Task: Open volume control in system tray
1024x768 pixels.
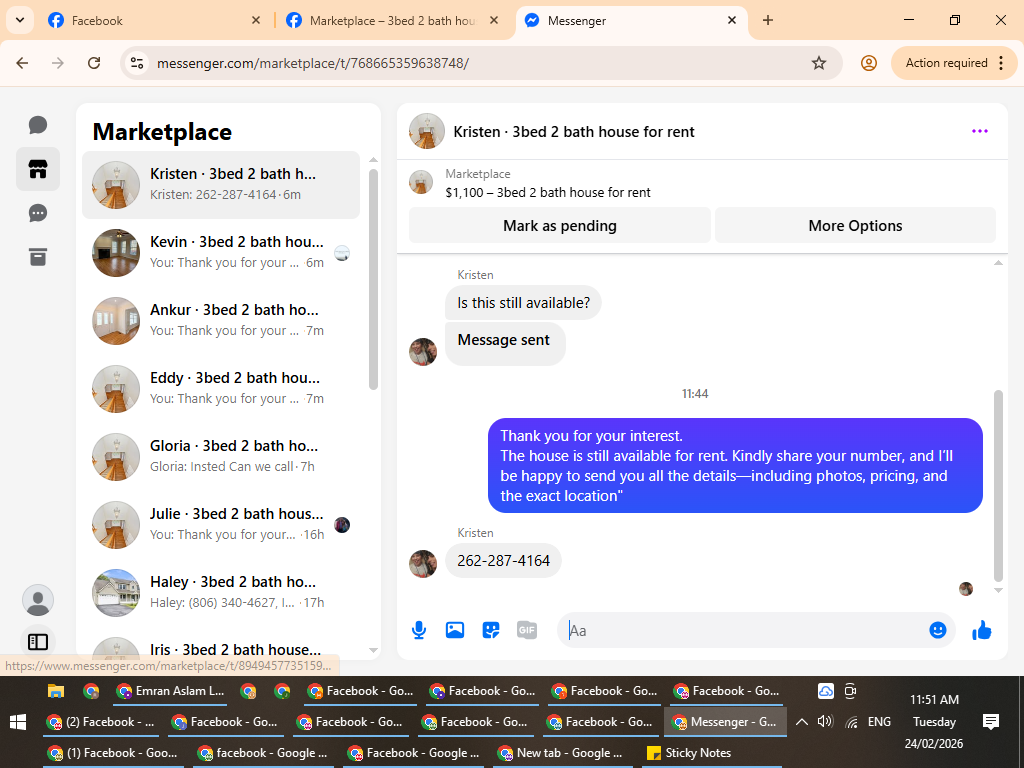Action: coord(825,722)
